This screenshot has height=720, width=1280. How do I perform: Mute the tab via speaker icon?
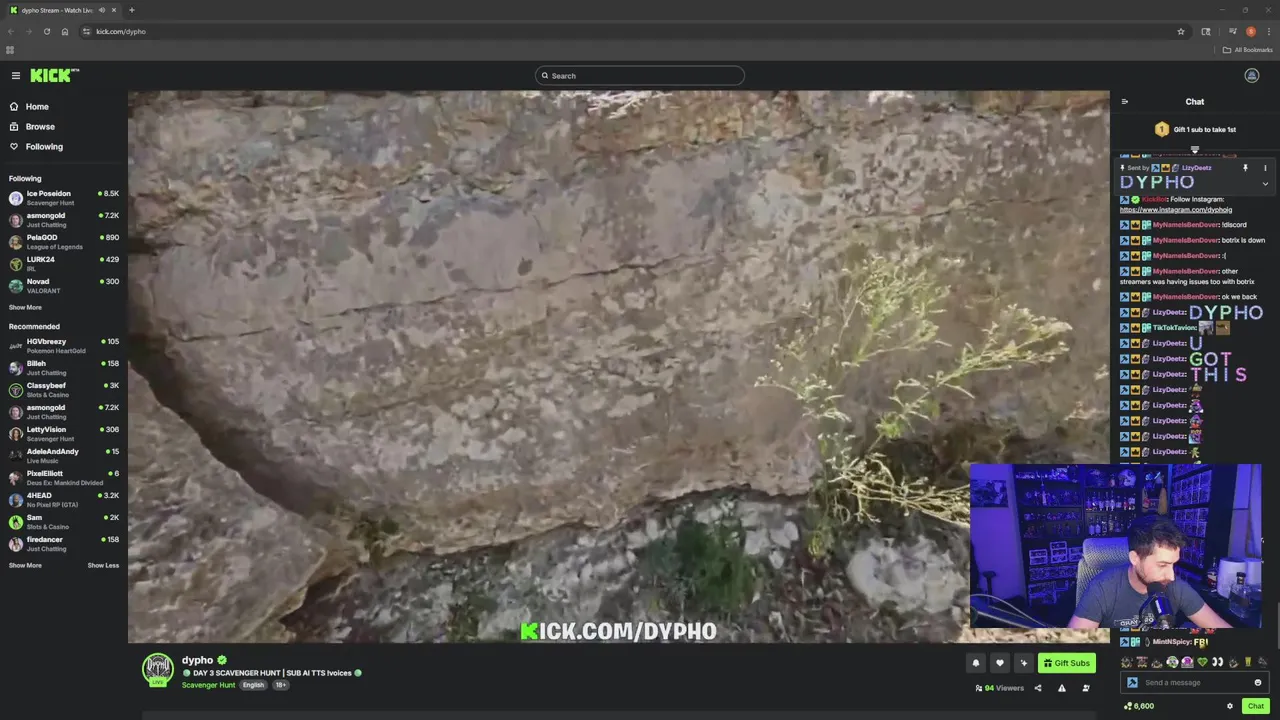tap(101, 10)
